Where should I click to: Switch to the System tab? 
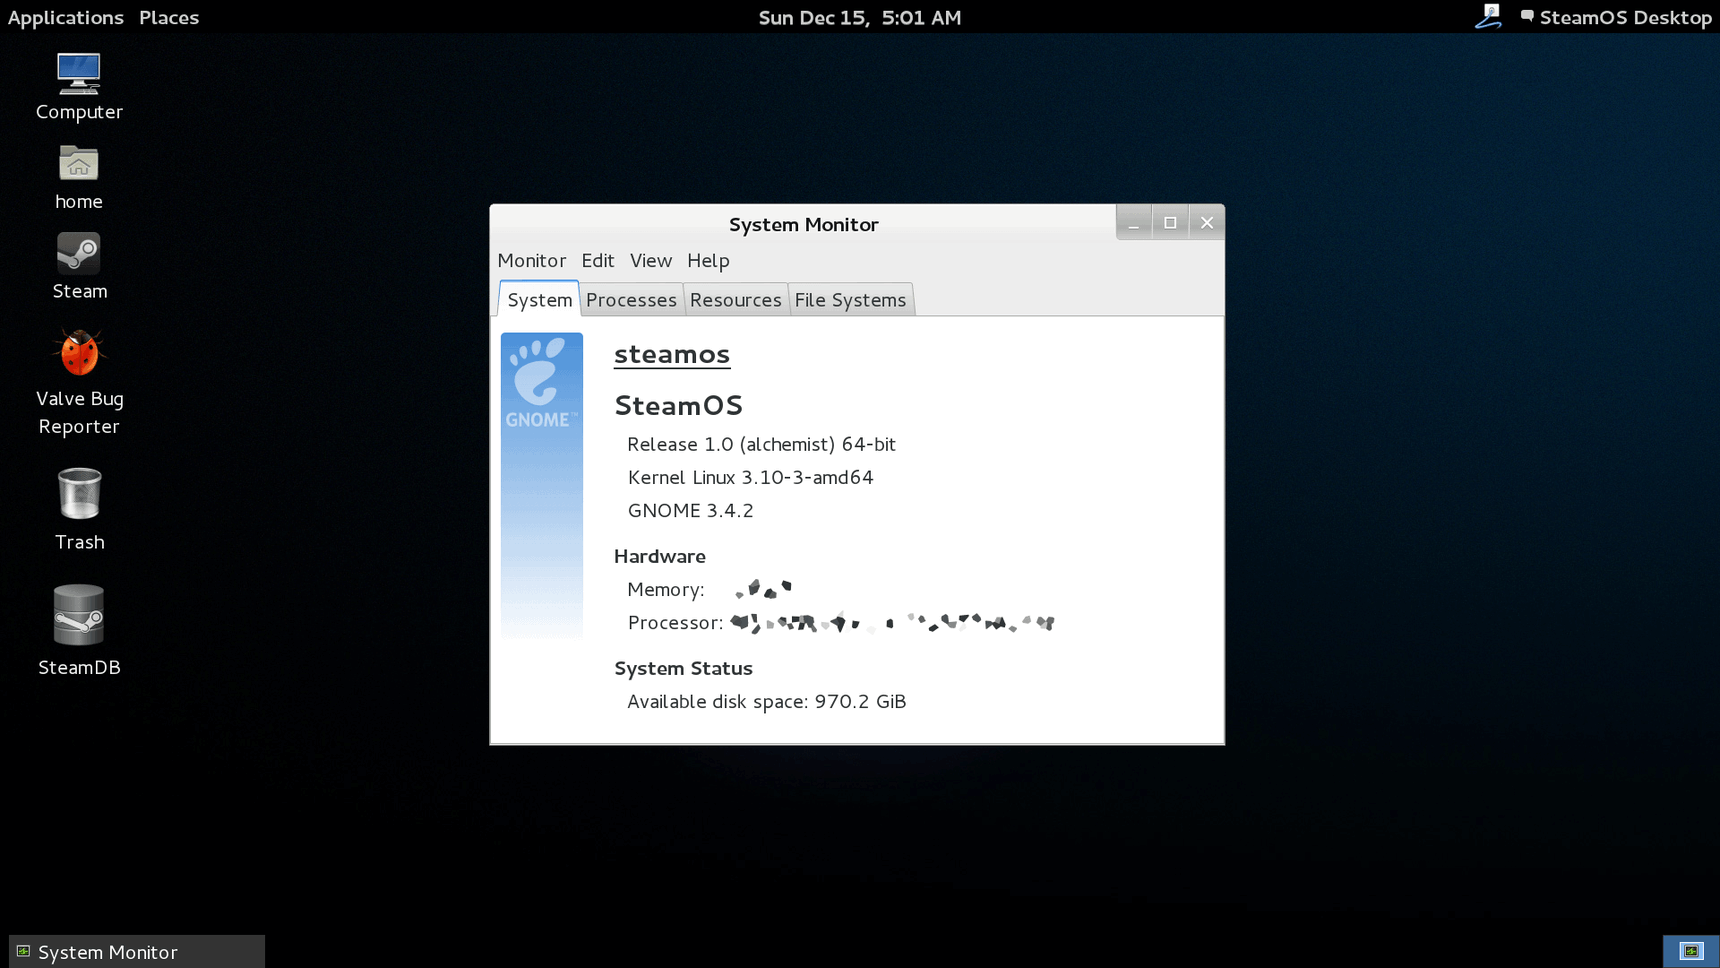[x=540, y=299]
